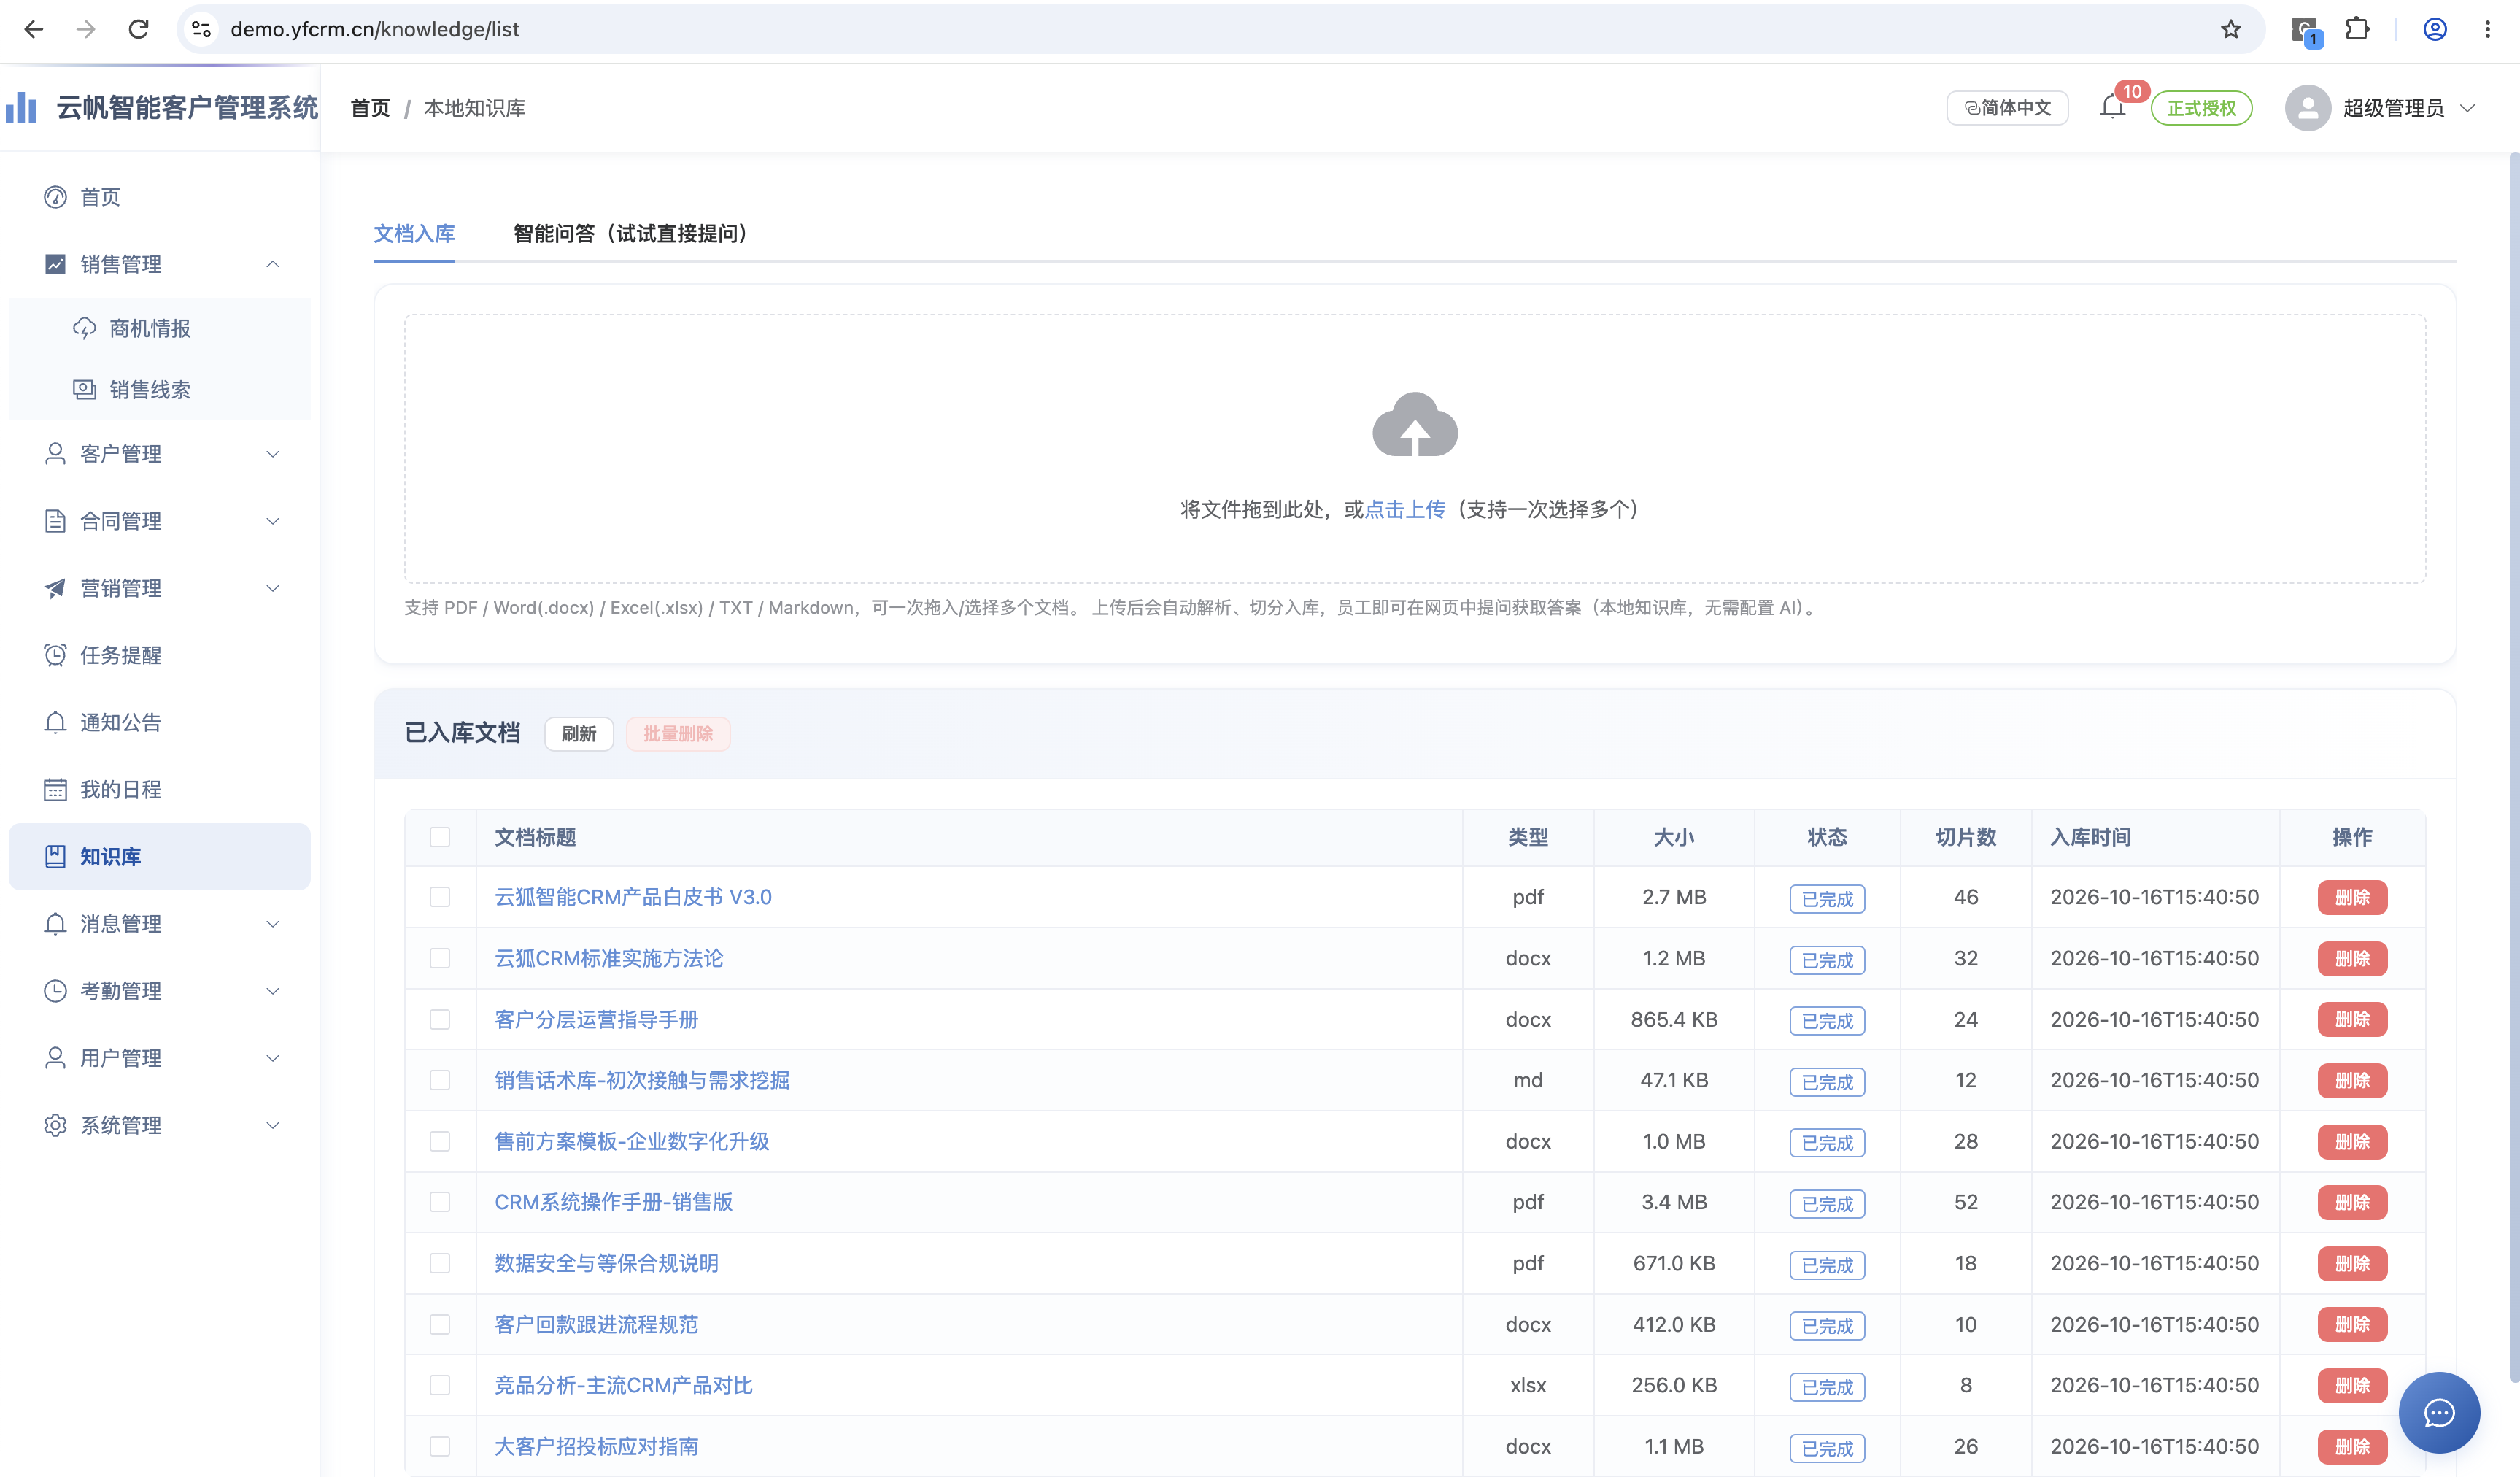Tick checkbox for CRM系统操作手册-销售版
This screenshot has height=1477, width=2520.
coord(440,1202)
